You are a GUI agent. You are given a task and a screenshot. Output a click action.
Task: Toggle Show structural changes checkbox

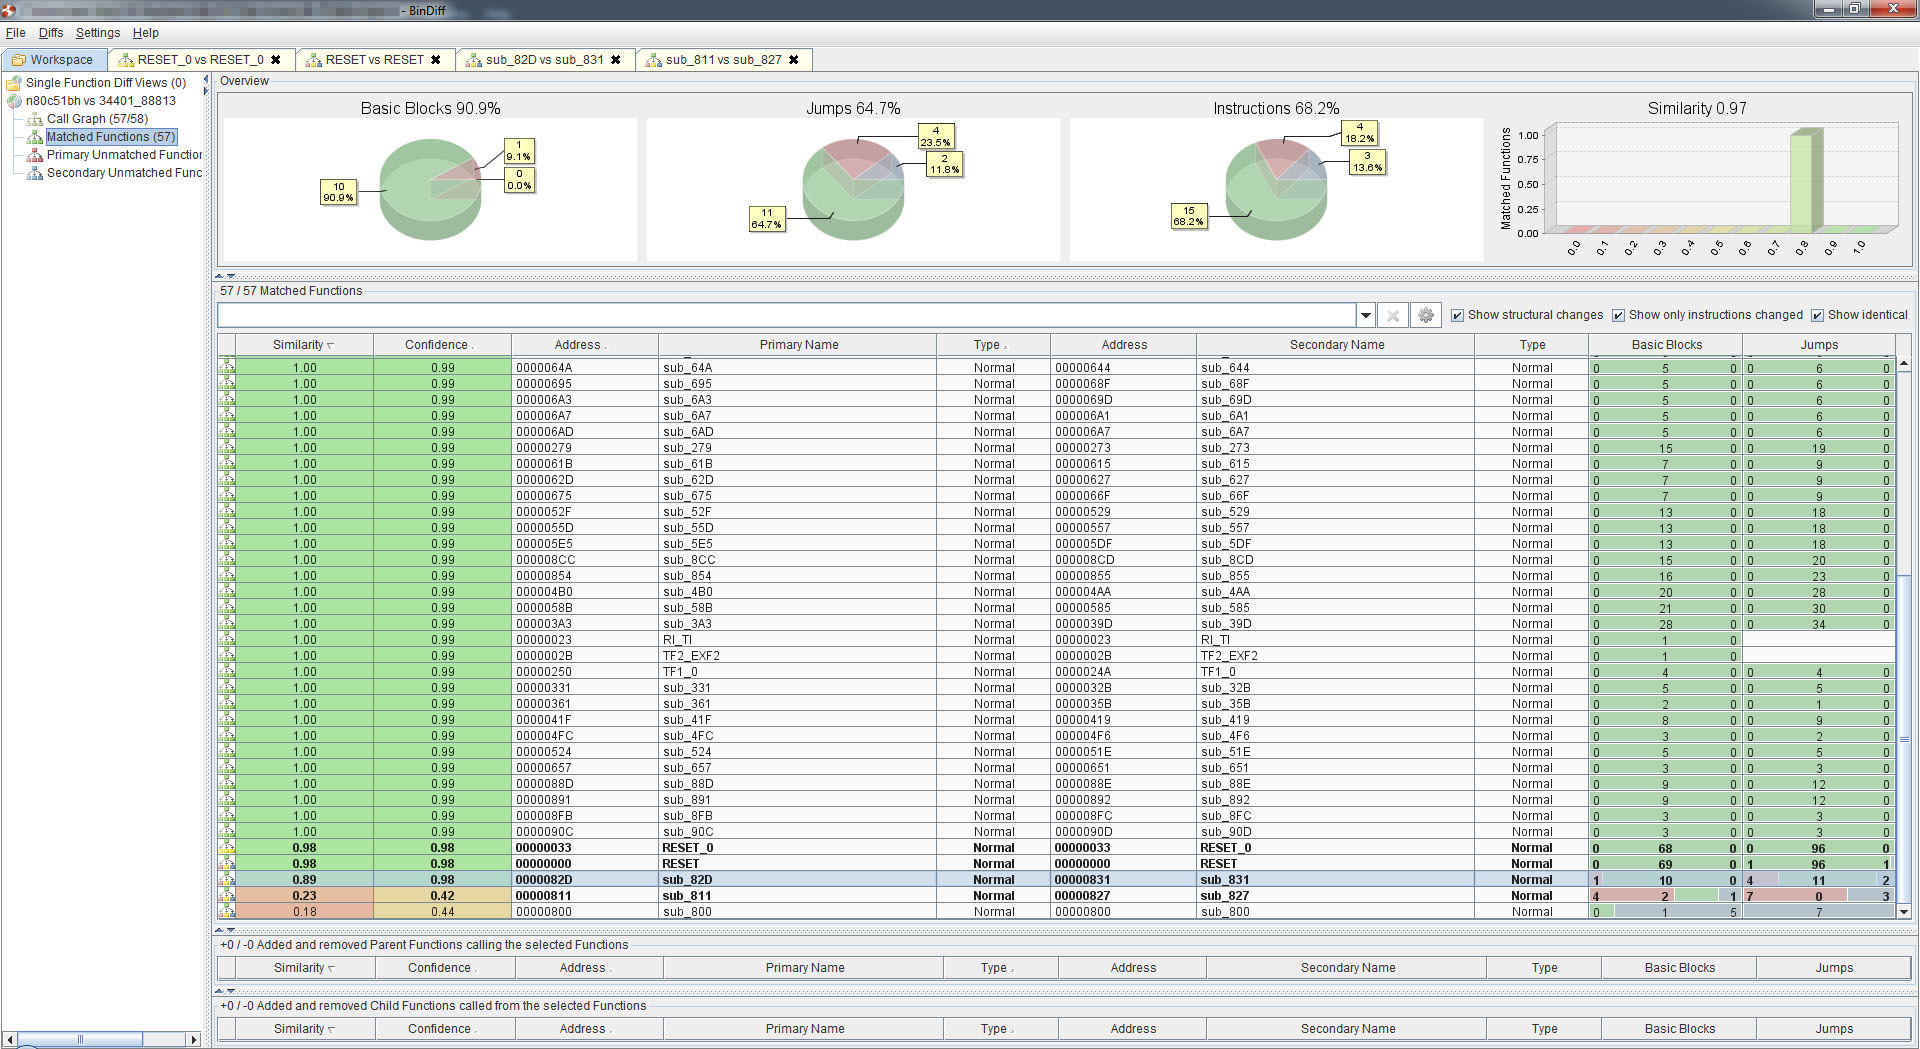point(1457,315)
